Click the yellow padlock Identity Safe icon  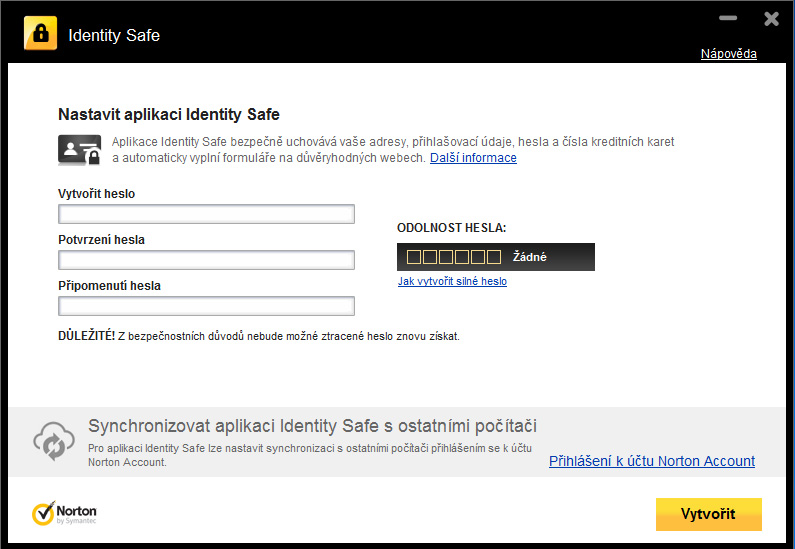[x=40, y=34]
